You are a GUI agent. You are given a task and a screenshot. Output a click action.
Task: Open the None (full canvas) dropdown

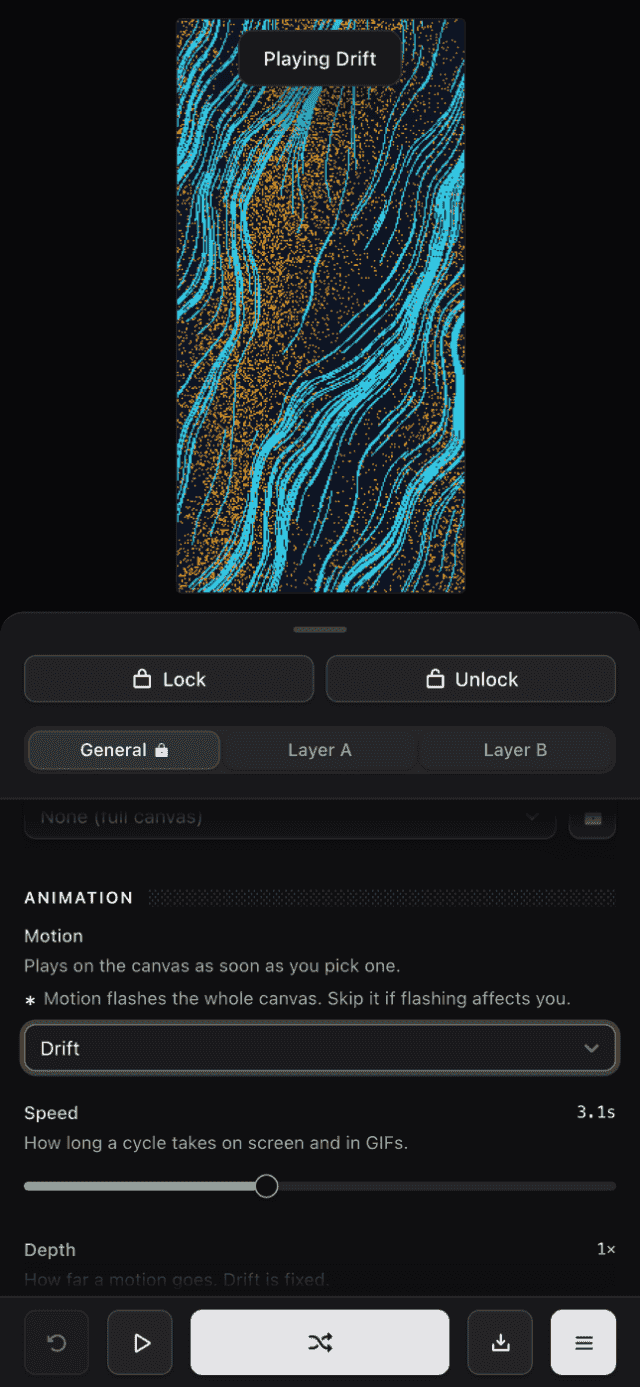pyautogui.click(x=290, y=818)
